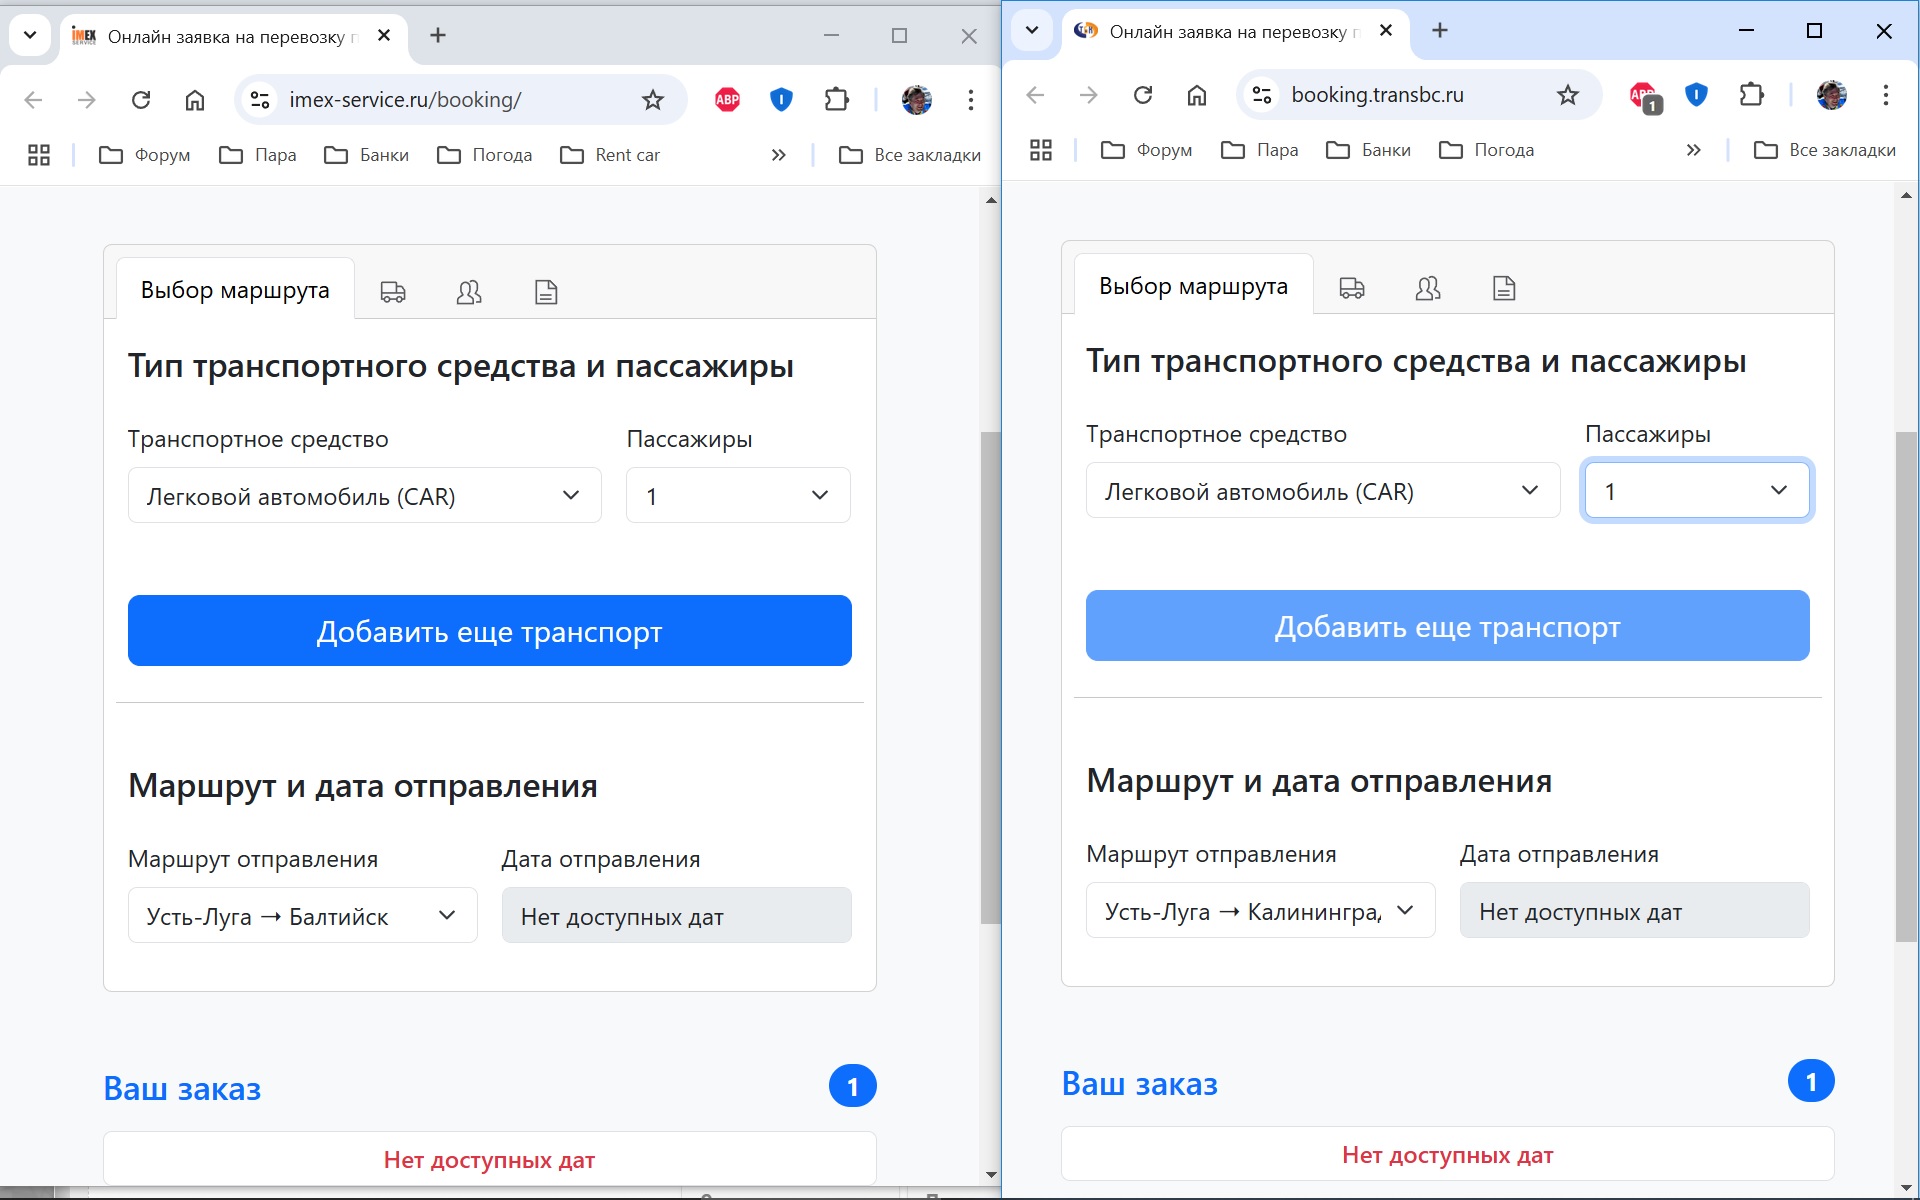The height and width of the screenshot is (1200, 1920).
Task: Open the apps grid in the left bookmarks bar
Action: [39, 155]
